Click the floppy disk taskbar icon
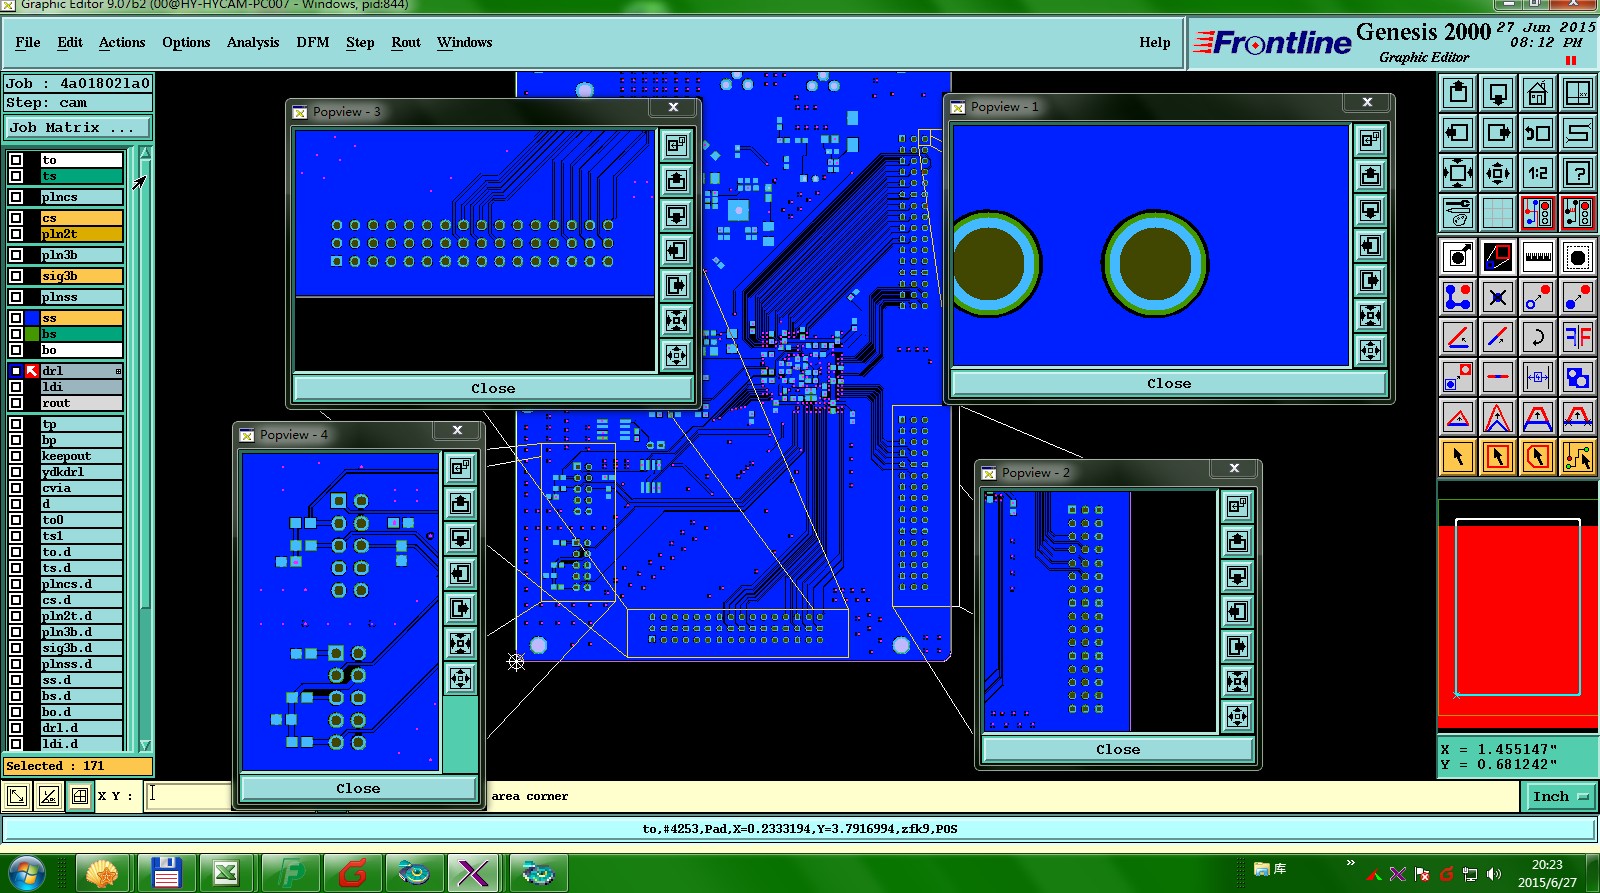1600x893 pixels. pos(165,873)
